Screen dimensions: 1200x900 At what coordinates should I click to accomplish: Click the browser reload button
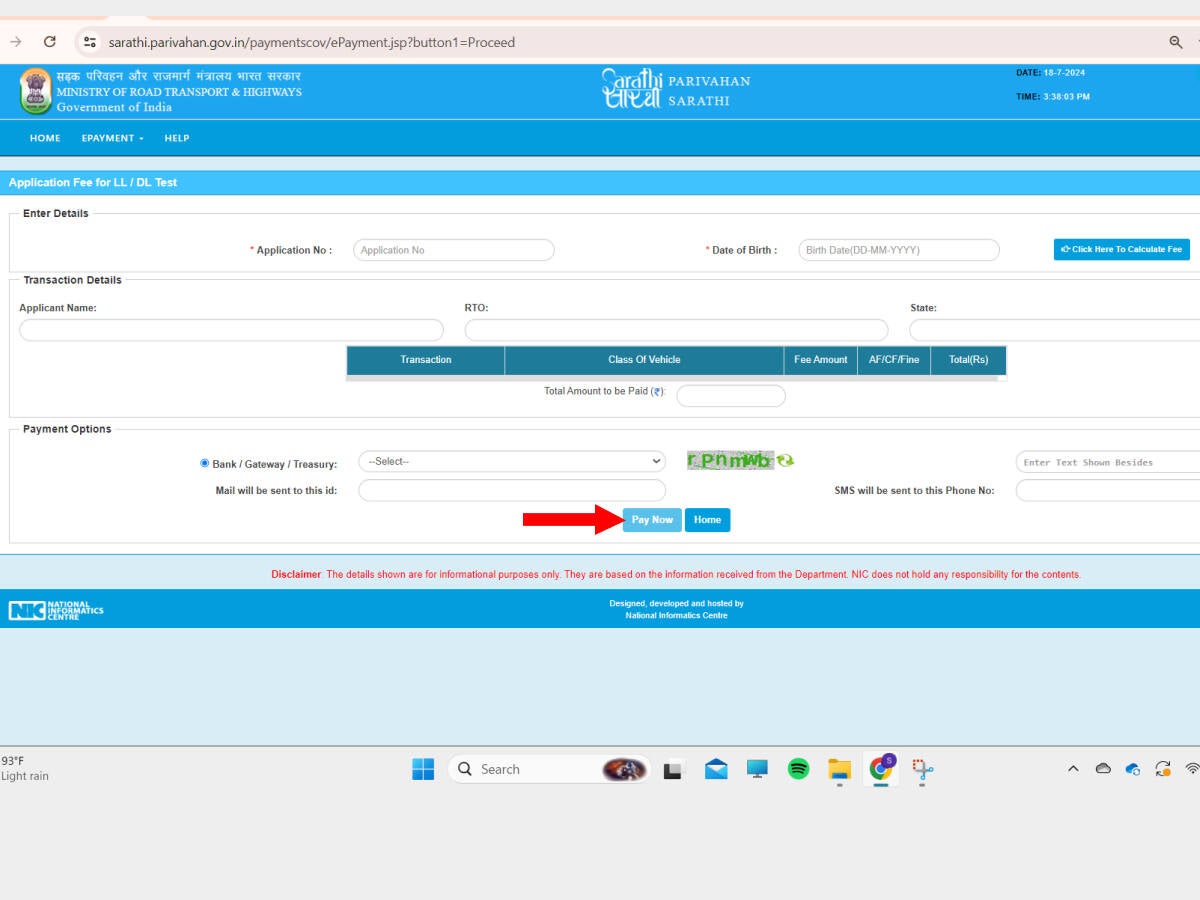50,42
